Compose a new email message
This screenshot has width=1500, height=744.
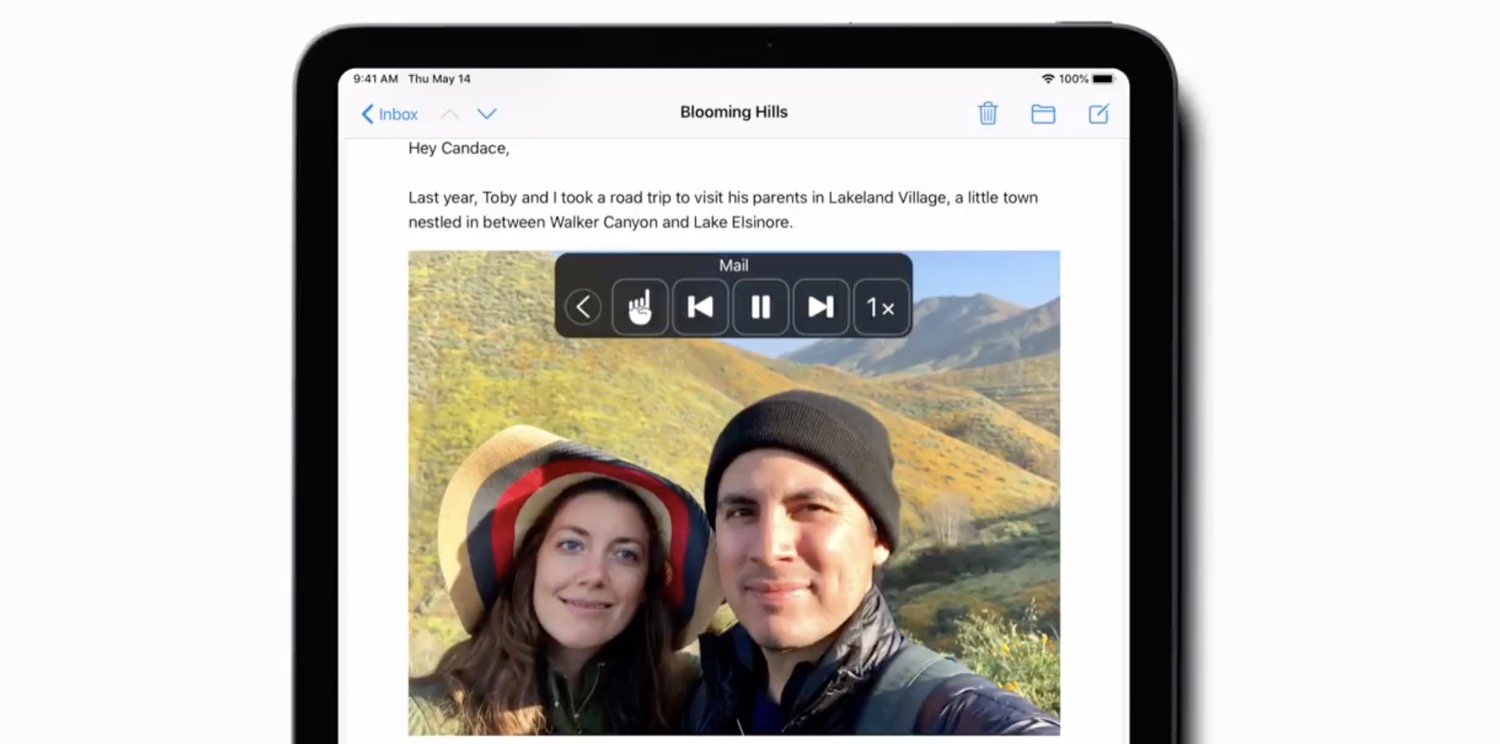point(1098,114)
